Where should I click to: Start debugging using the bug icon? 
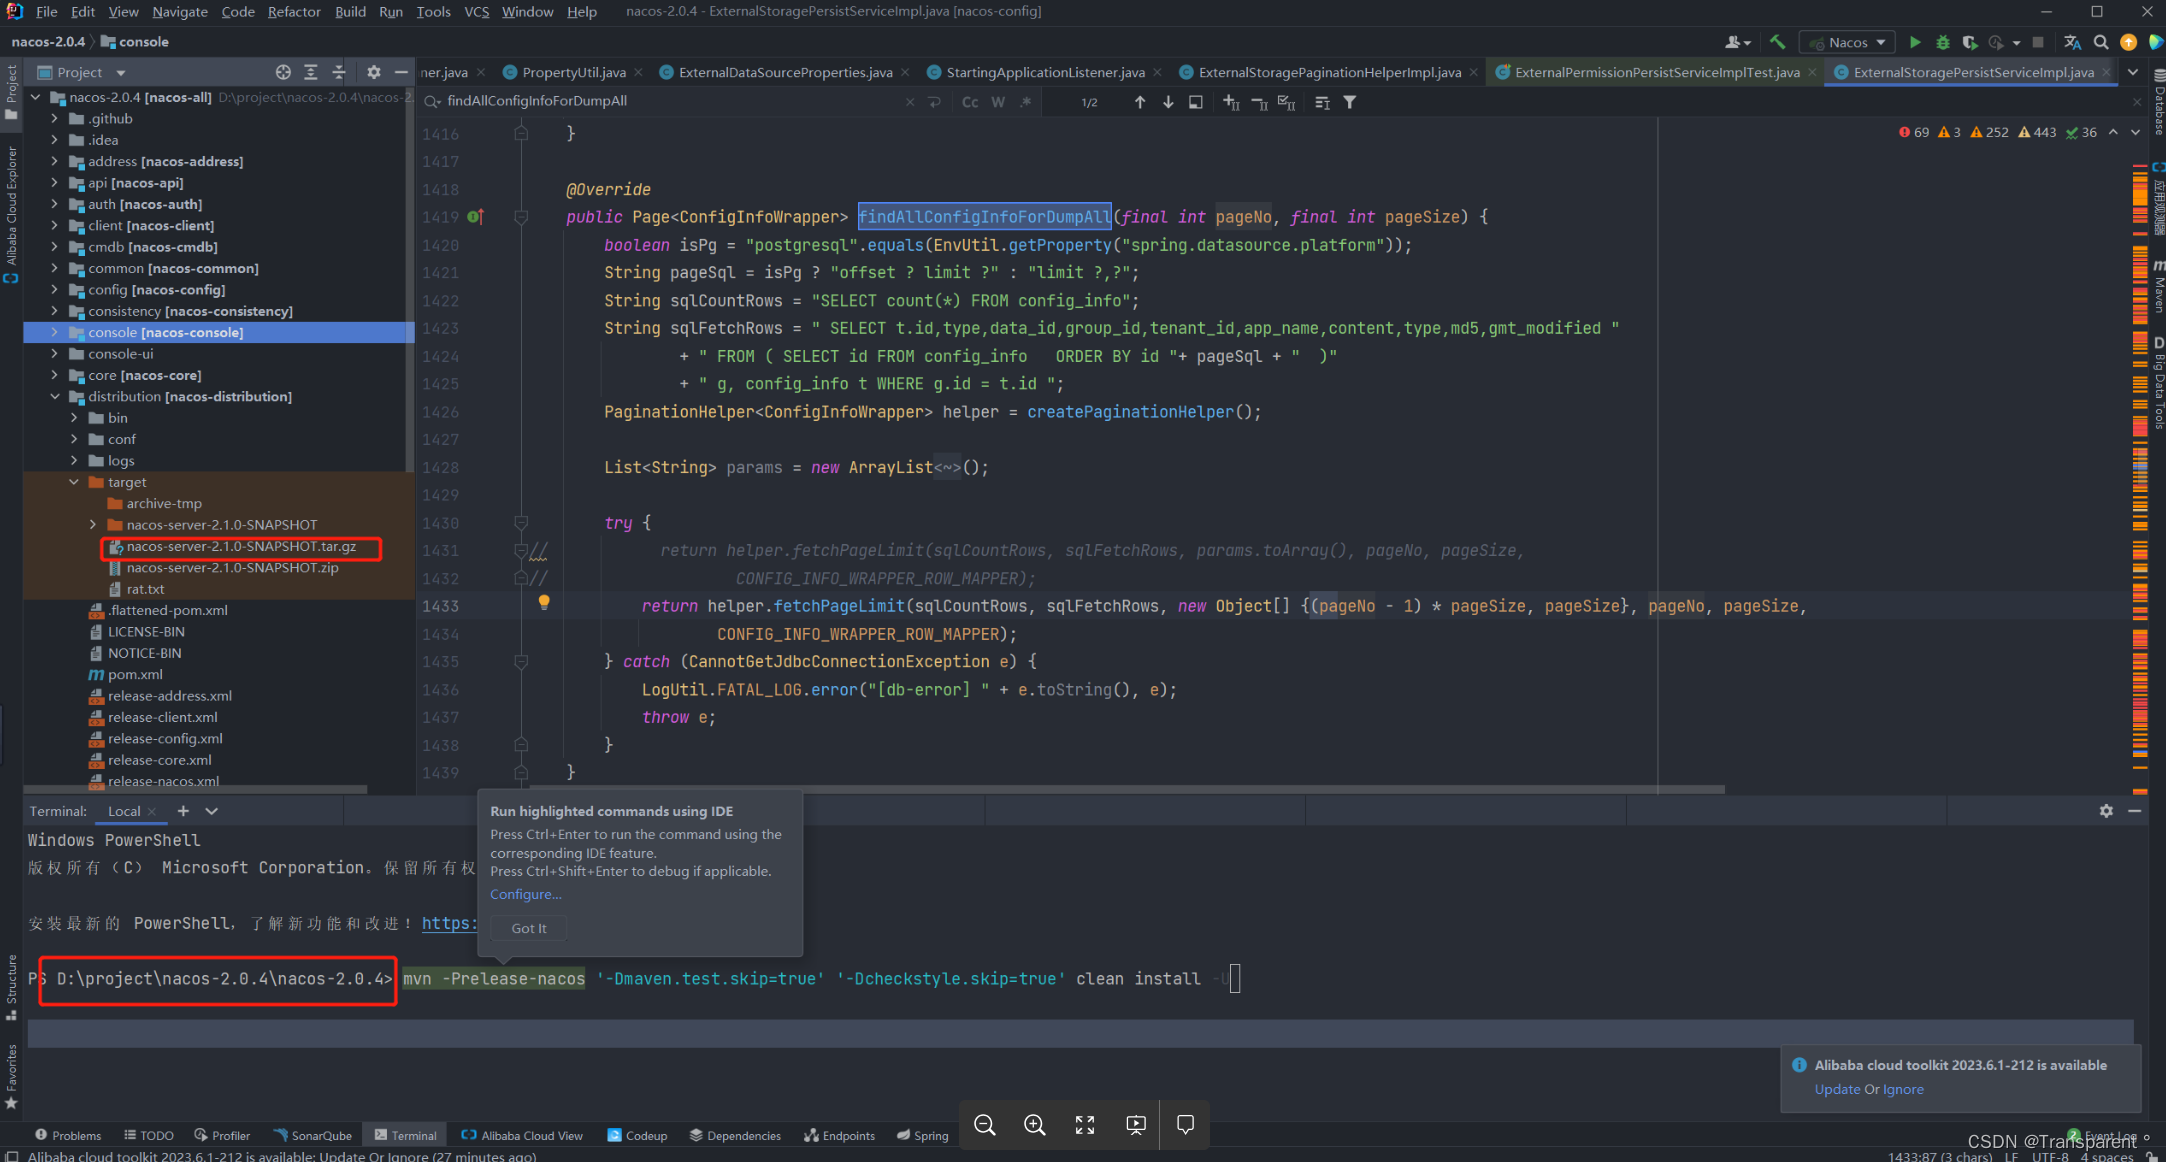click(1942, 42)
